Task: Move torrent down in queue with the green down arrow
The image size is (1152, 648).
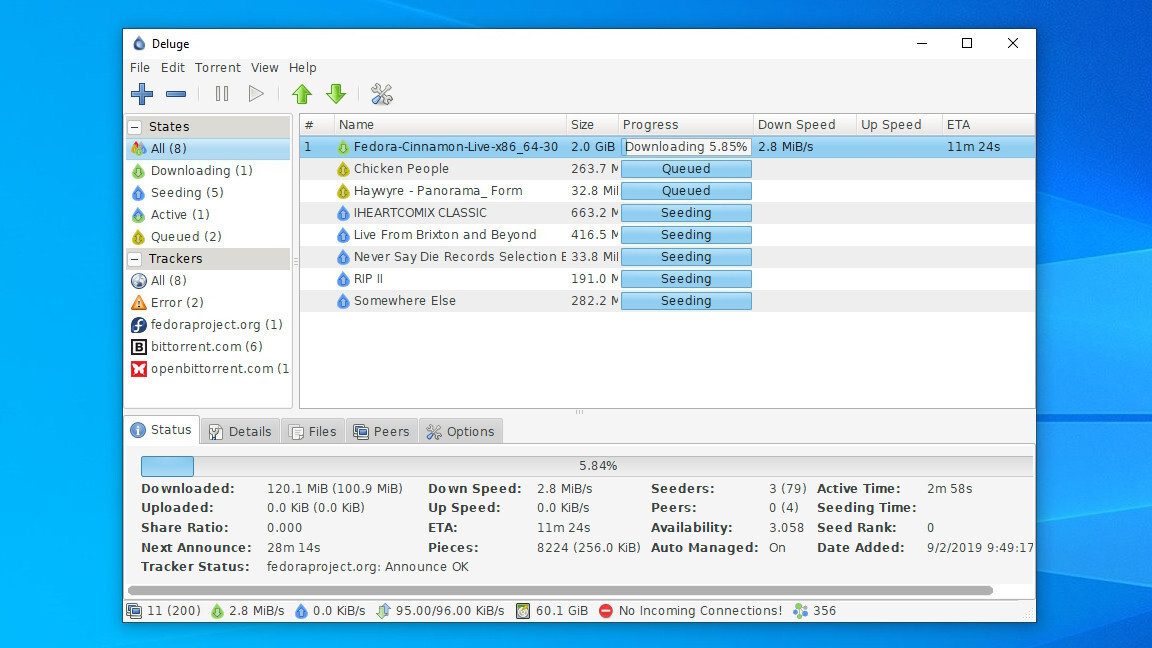Action: point(336,94)
